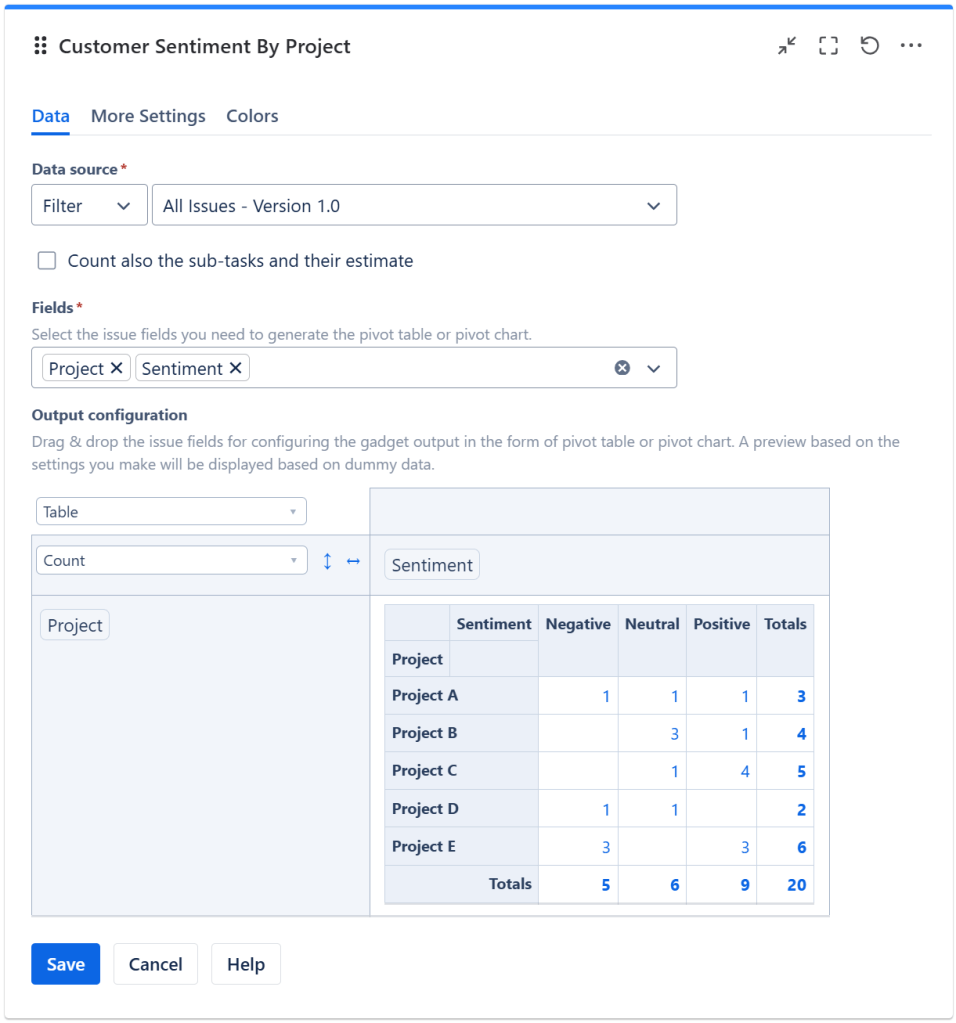
Task: Minimize the gadget with collapse arrows icon
Action: click(788, 46)
